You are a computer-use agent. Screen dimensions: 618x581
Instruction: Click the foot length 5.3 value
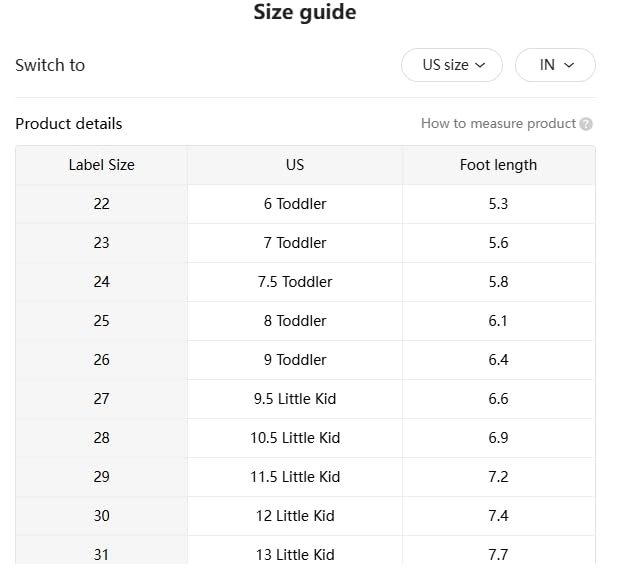(x=498, y=204)
